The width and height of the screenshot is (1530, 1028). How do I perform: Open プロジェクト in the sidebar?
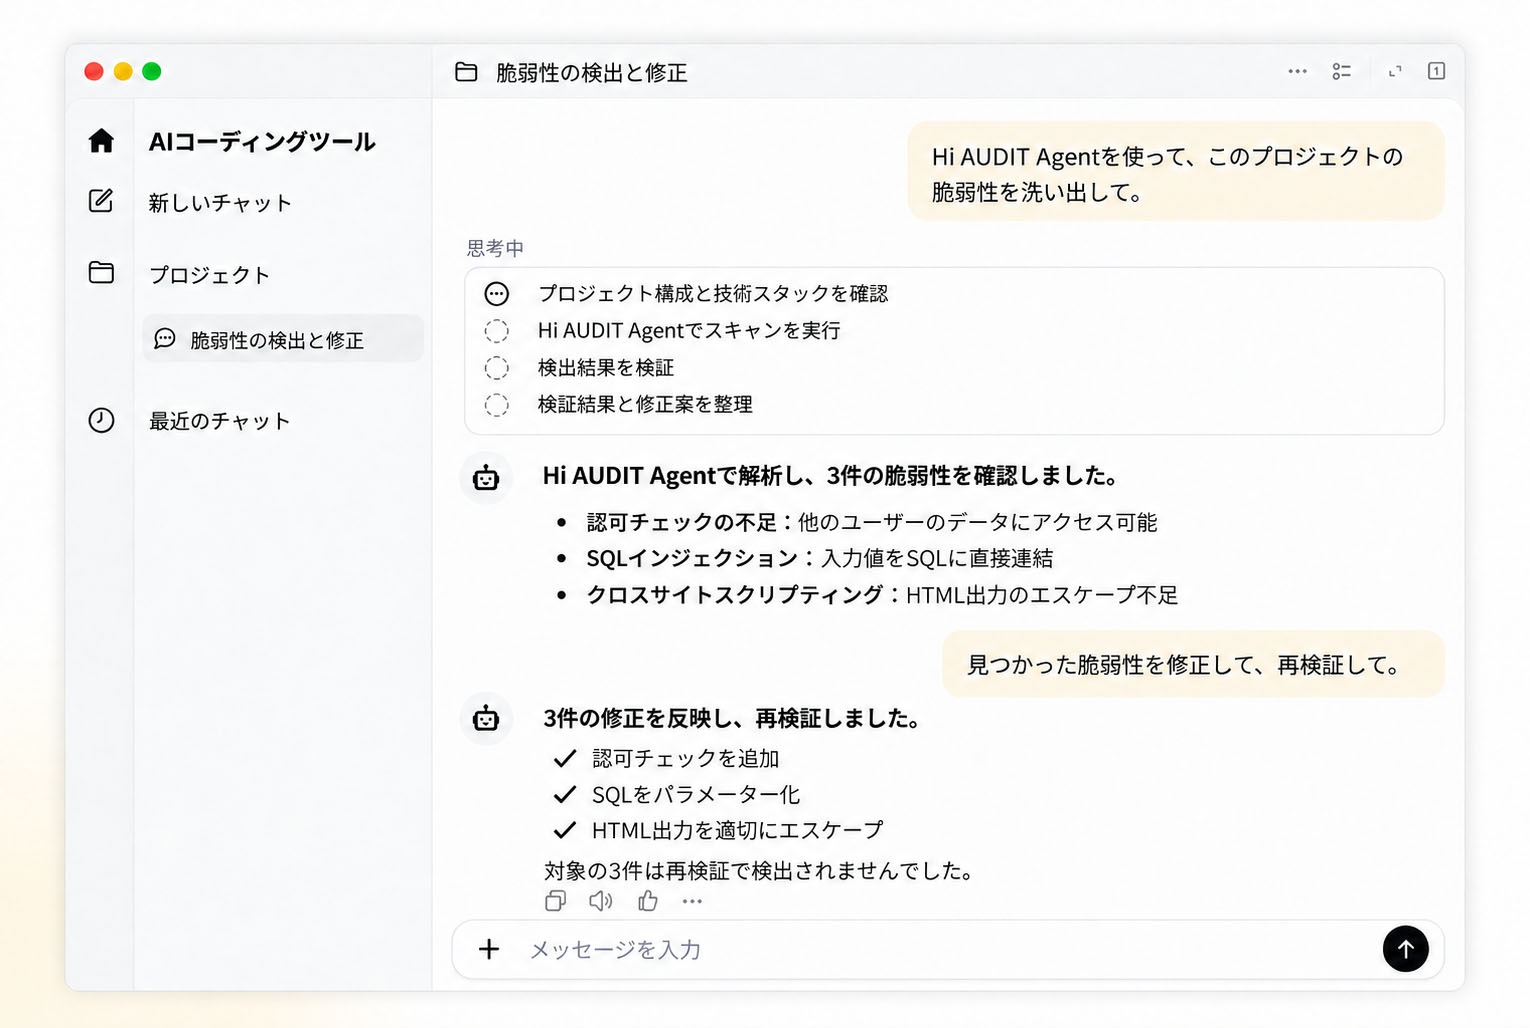[209, 275]
